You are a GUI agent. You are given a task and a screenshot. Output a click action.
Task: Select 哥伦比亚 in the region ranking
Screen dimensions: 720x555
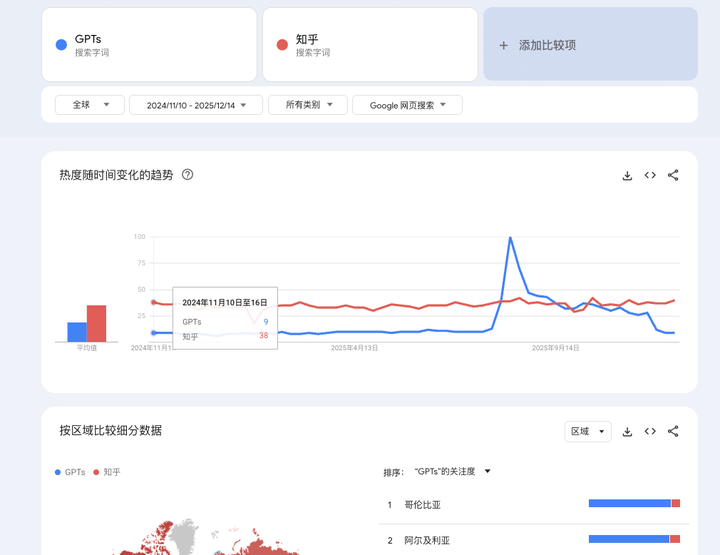click(x=422, y=505)
